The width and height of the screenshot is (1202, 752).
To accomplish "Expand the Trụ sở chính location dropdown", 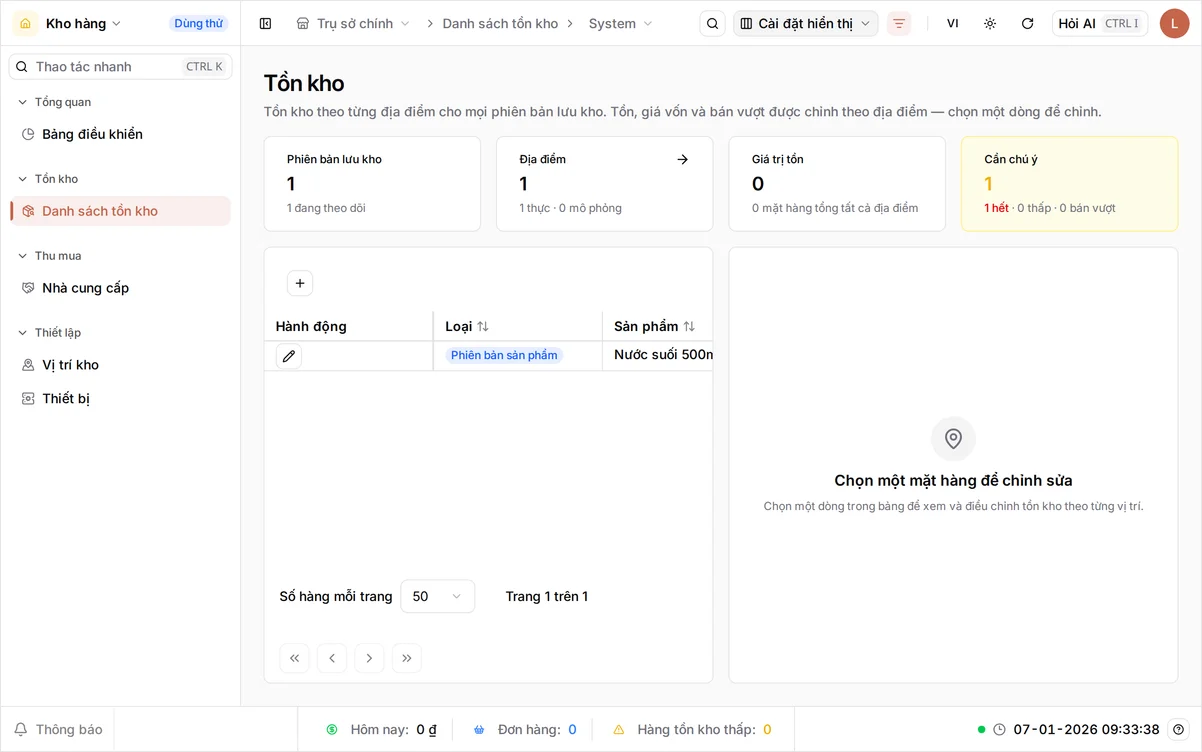I will click(354, 23).
